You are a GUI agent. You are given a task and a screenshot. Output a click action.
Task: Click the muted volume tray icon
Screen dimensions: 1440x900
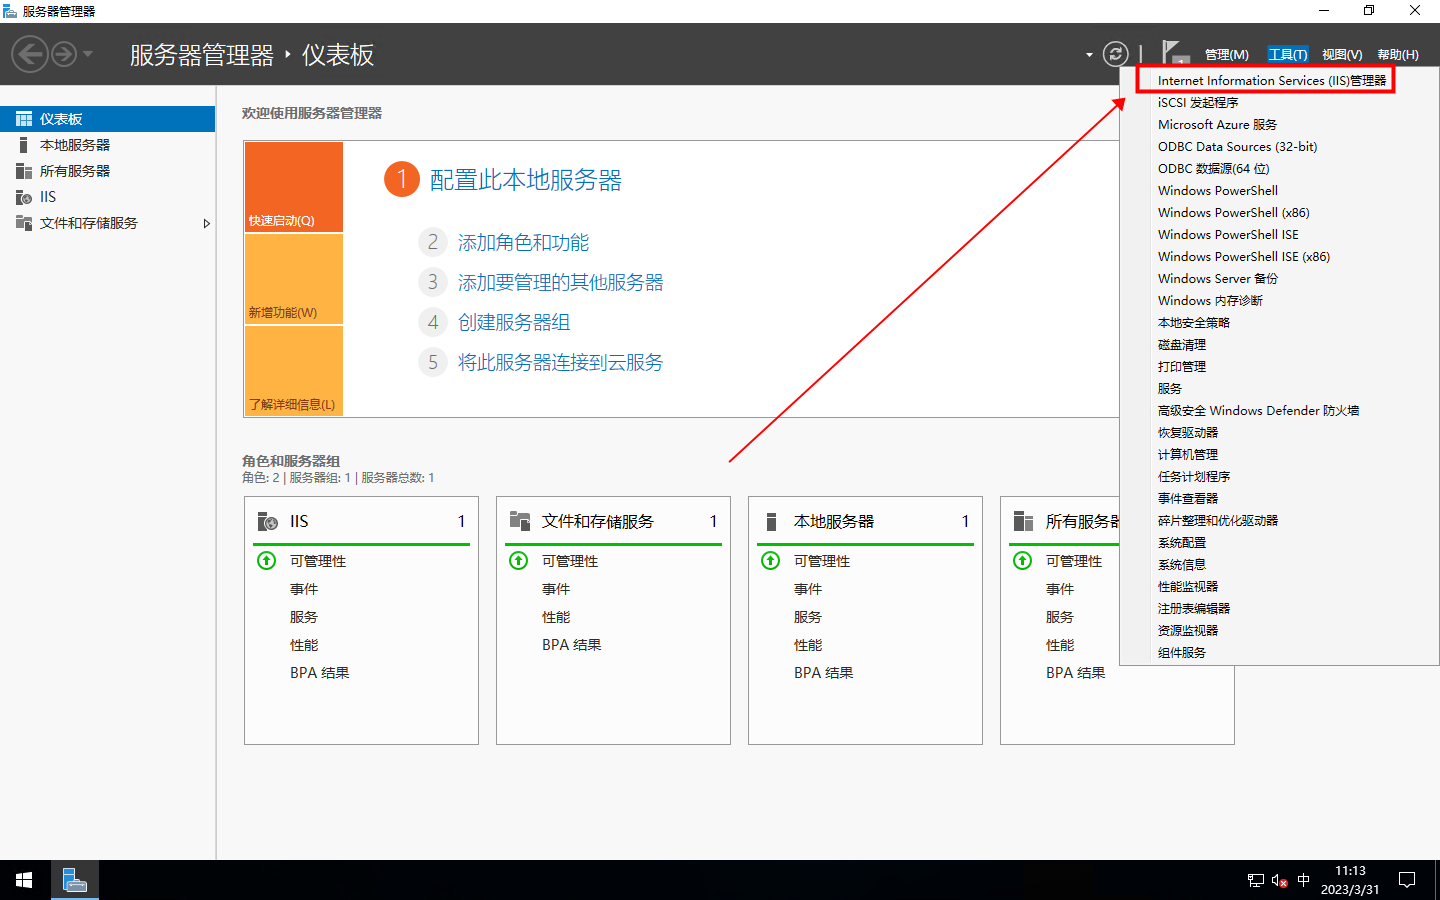click(1279, 880)
